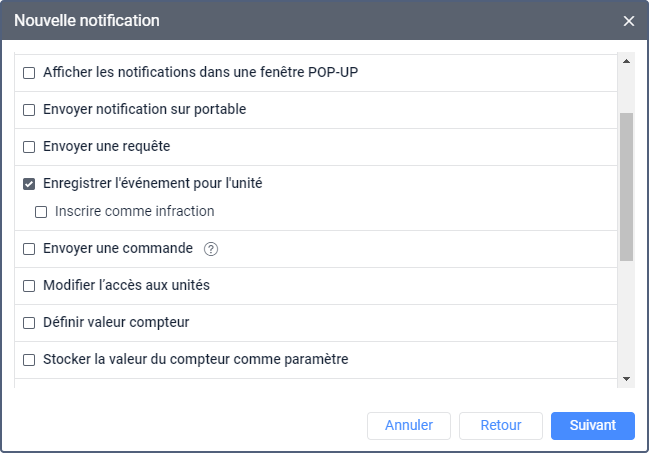Click the scrollbar up arrow

[x=626, y=61]
